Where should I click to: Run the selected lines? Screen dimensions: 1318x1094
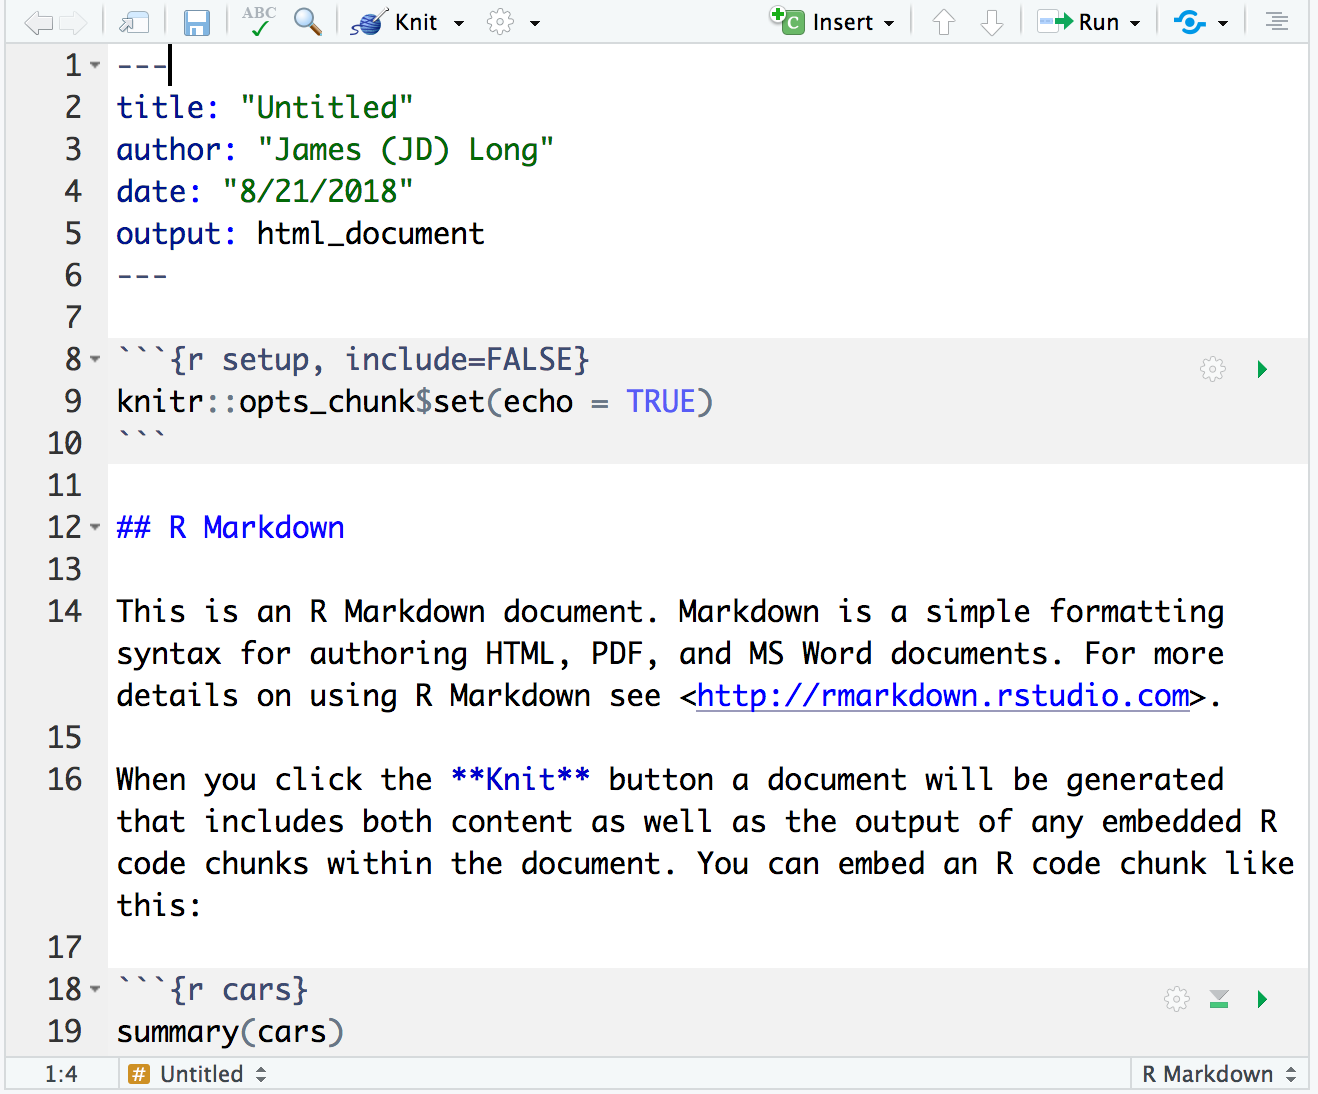1078,22
